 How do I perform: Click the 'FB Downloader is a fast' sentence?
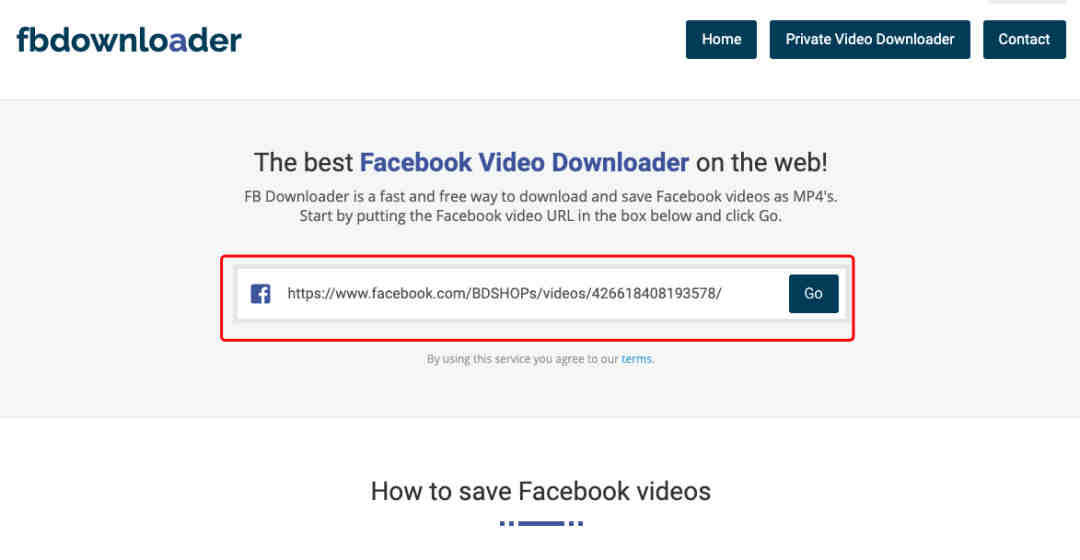tap(540, 196)
